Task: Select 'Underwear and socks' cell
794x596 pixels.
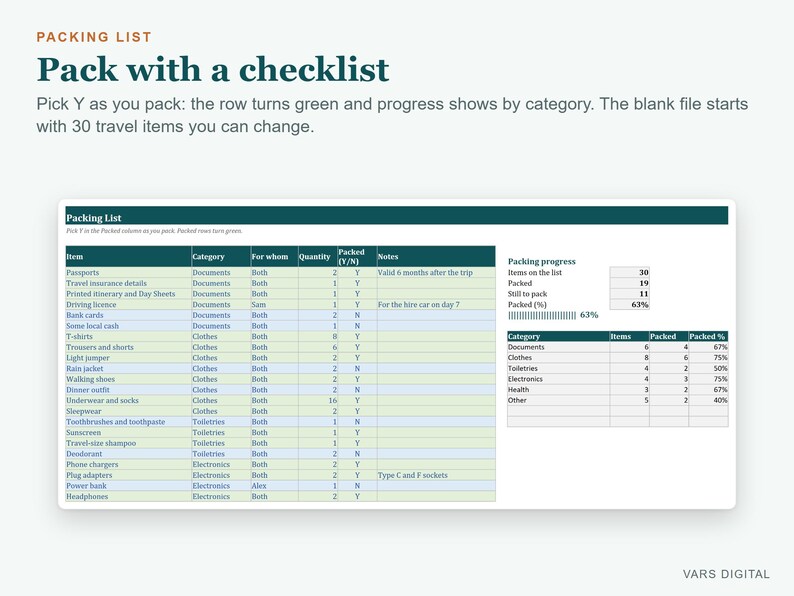Action: [128, 401]
